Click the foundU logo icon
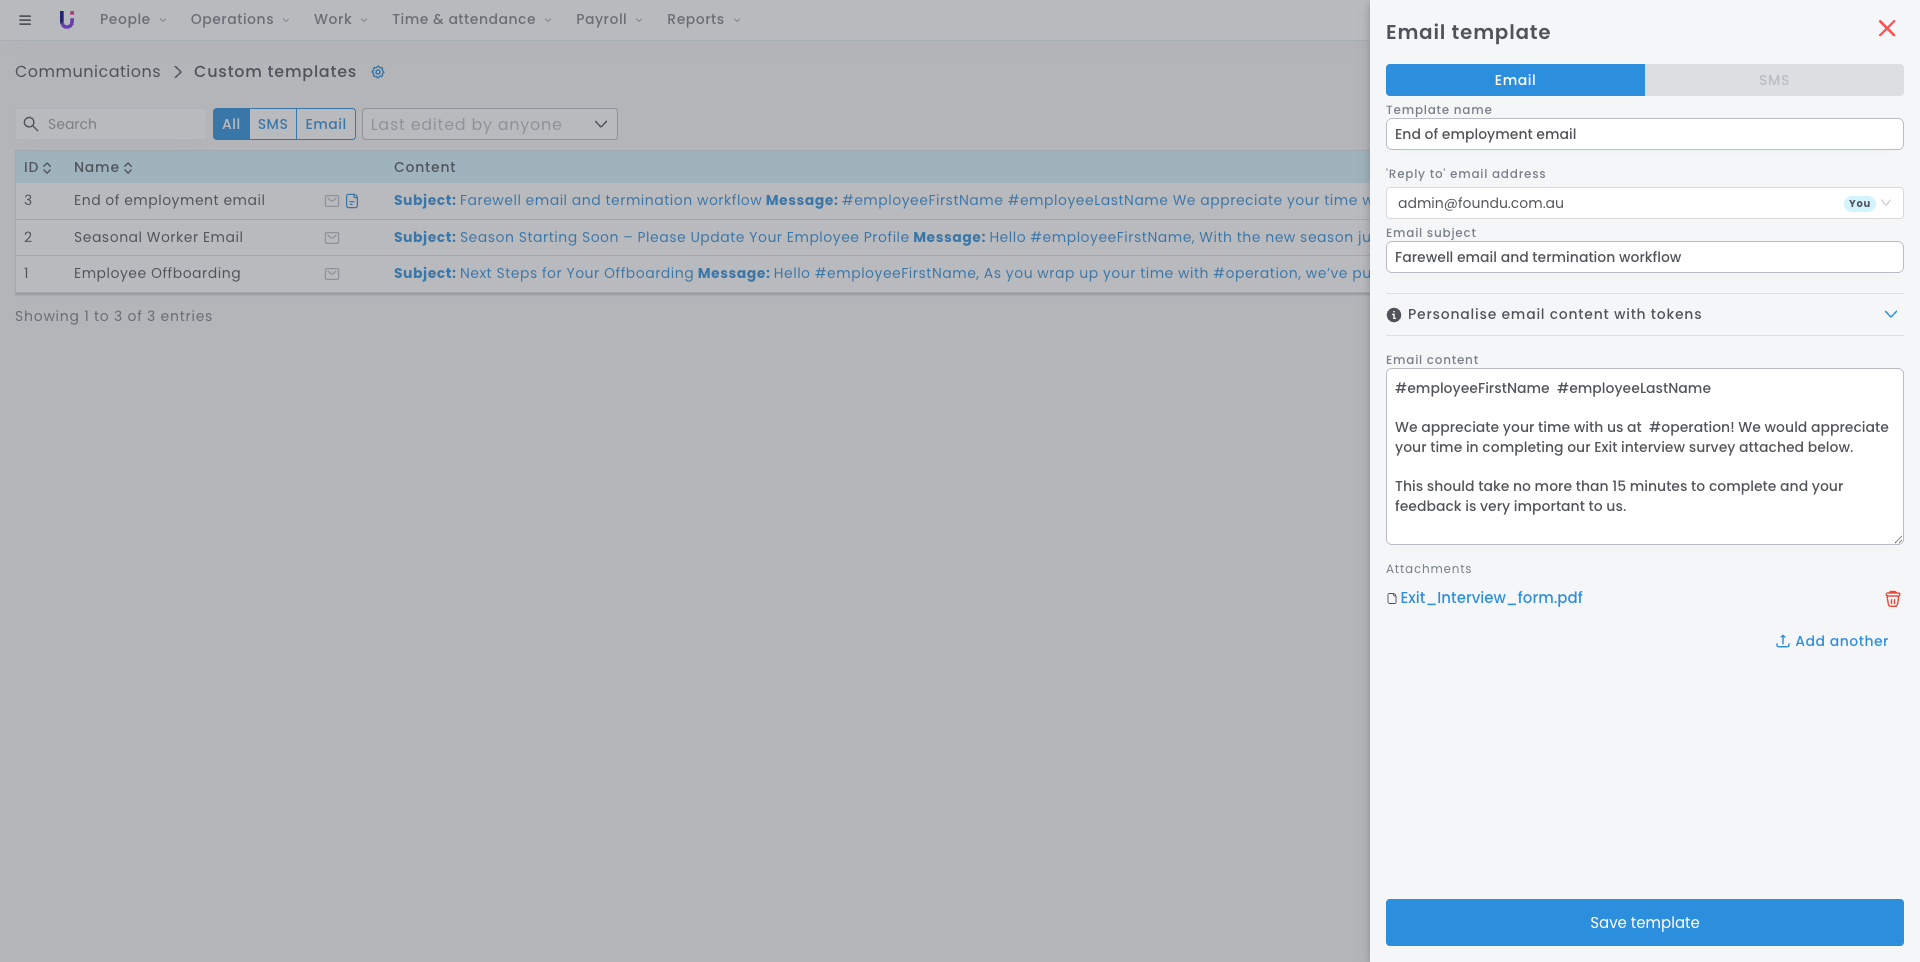Viewport: 1920px width, 962px height. coord(67,19)
